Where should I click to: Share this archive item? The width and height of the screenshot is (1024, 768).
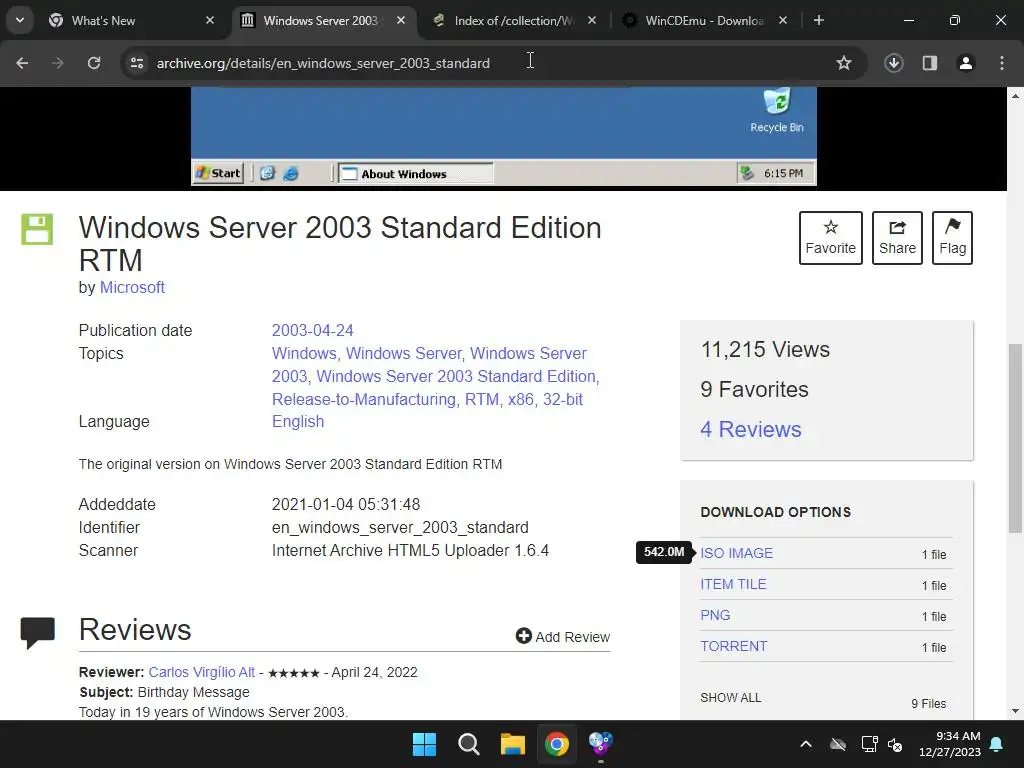(897, 238)
